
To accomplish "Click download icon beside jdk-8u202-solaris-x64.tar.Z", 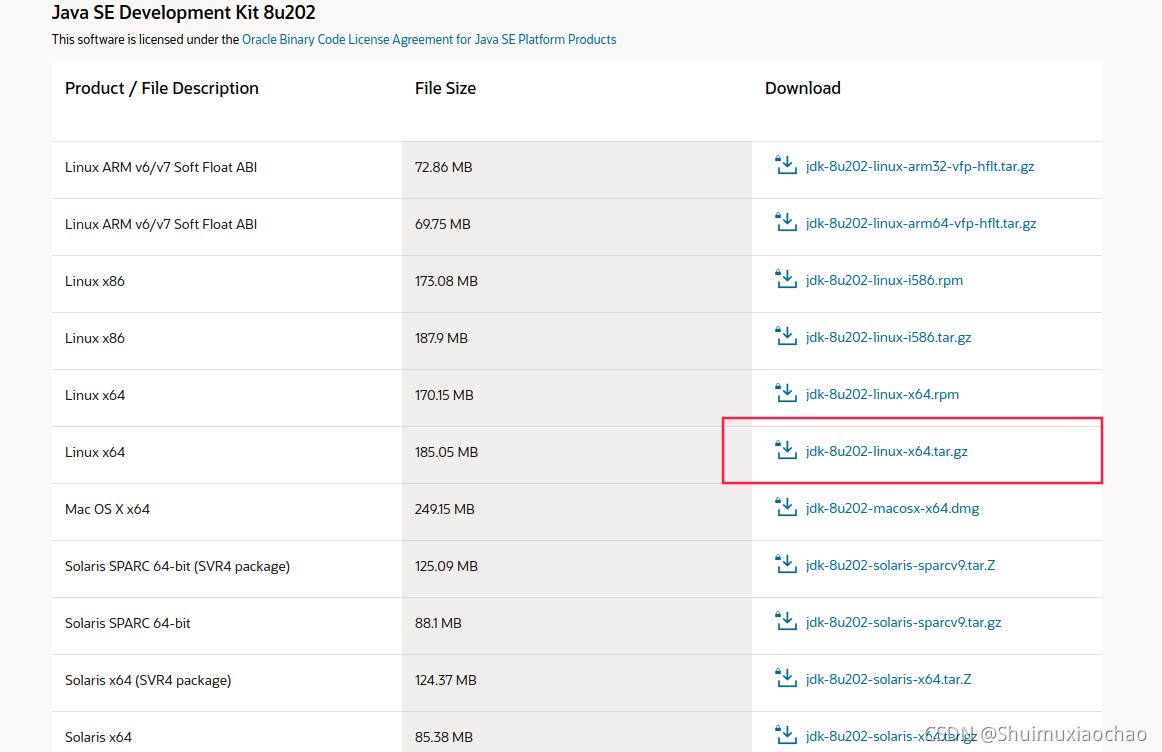I will pyautogui.click(x=786, y=679).
